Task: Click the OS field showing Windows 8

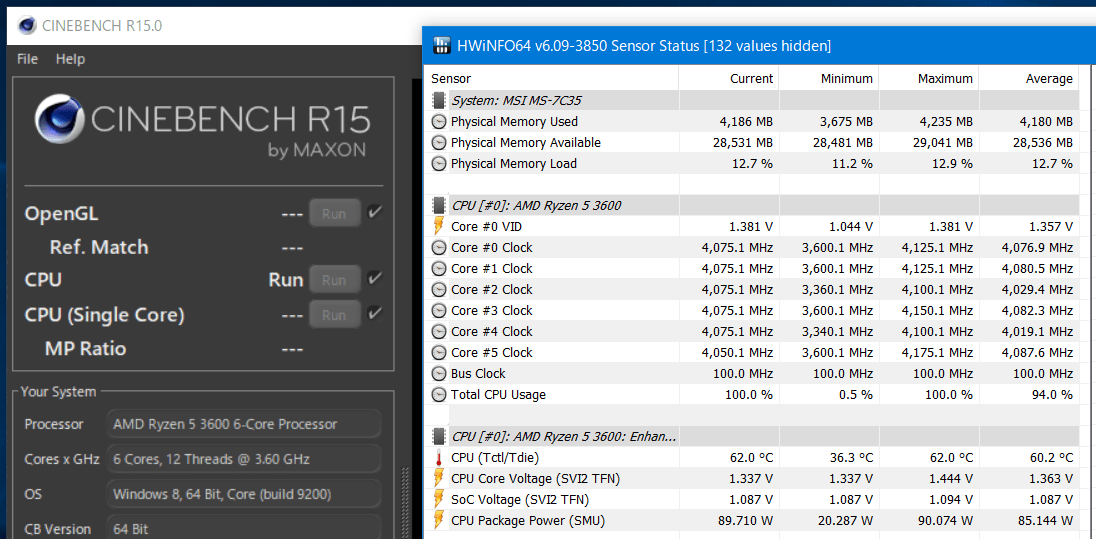Action: [x=243, y=494]
